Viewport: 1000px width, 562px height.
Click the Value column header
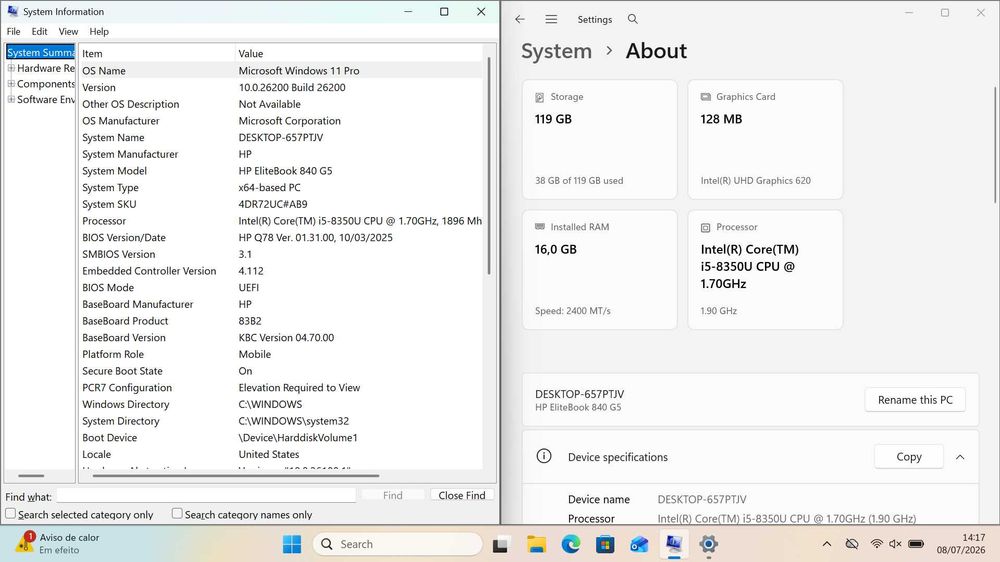(358, 54)
